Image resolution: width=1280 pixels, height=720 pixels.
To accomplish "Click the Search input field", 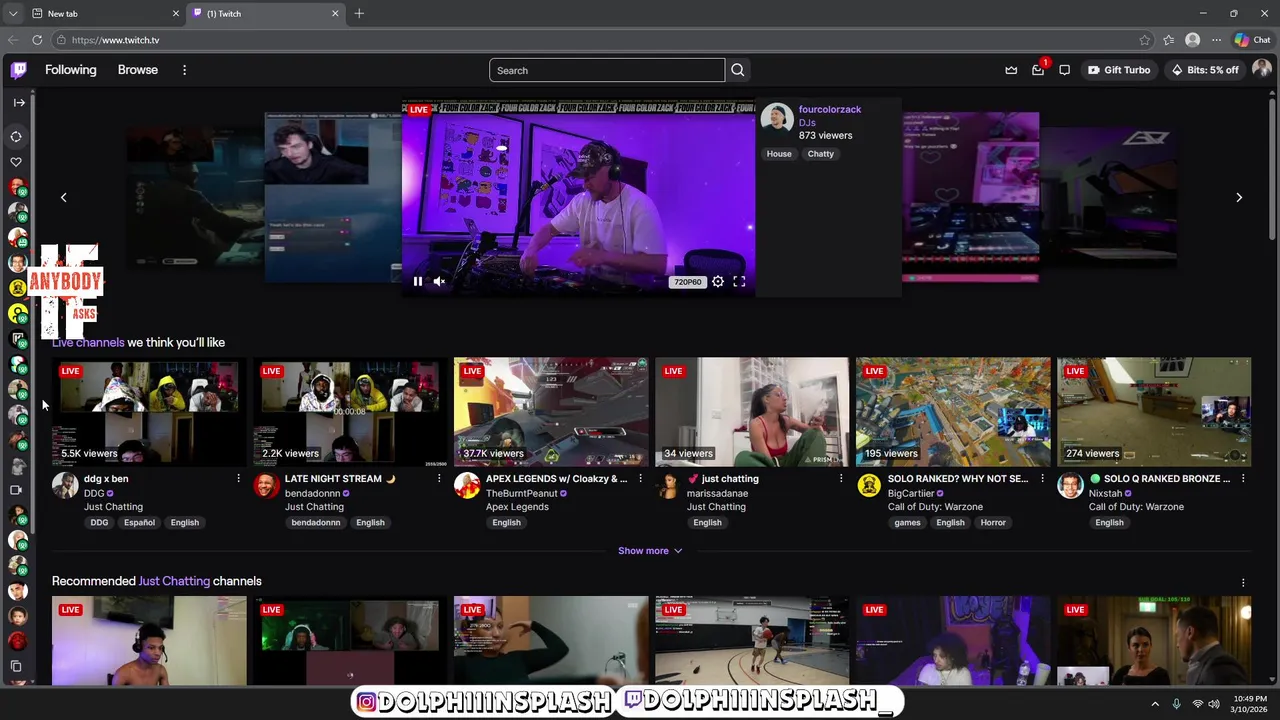I will 607,70.
